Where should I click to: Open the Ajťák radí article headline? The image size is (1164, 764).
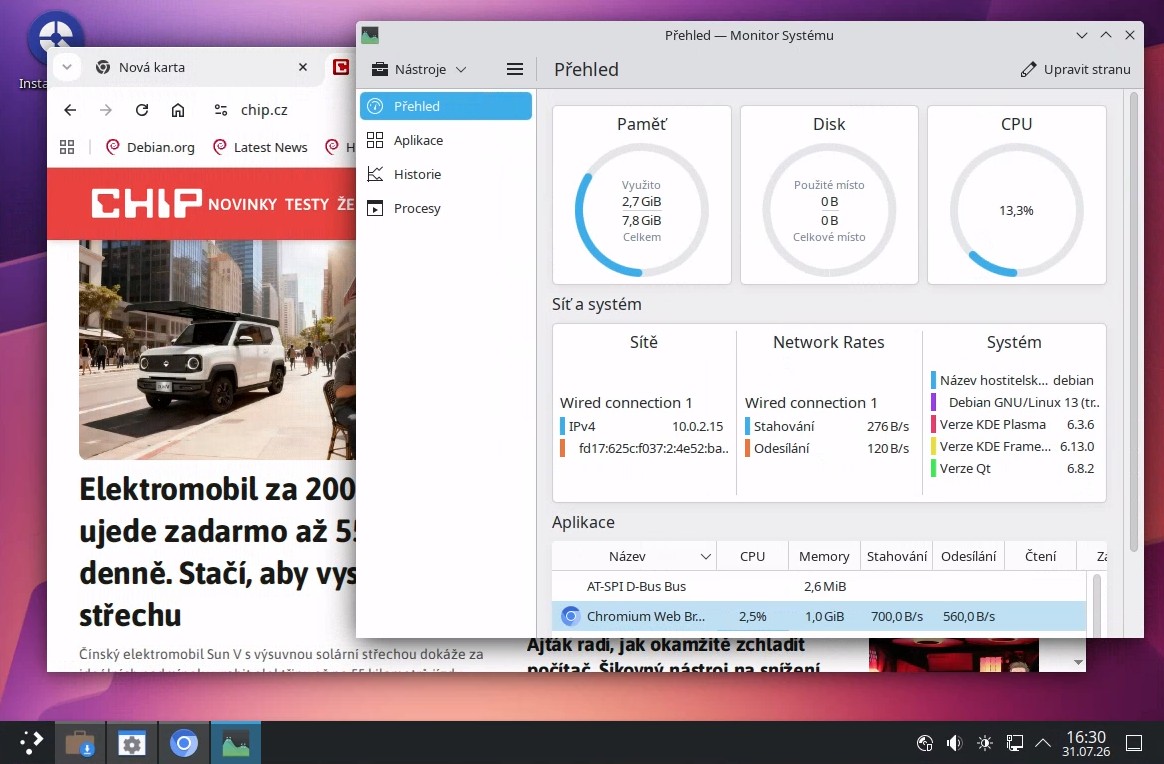[673, 655]
